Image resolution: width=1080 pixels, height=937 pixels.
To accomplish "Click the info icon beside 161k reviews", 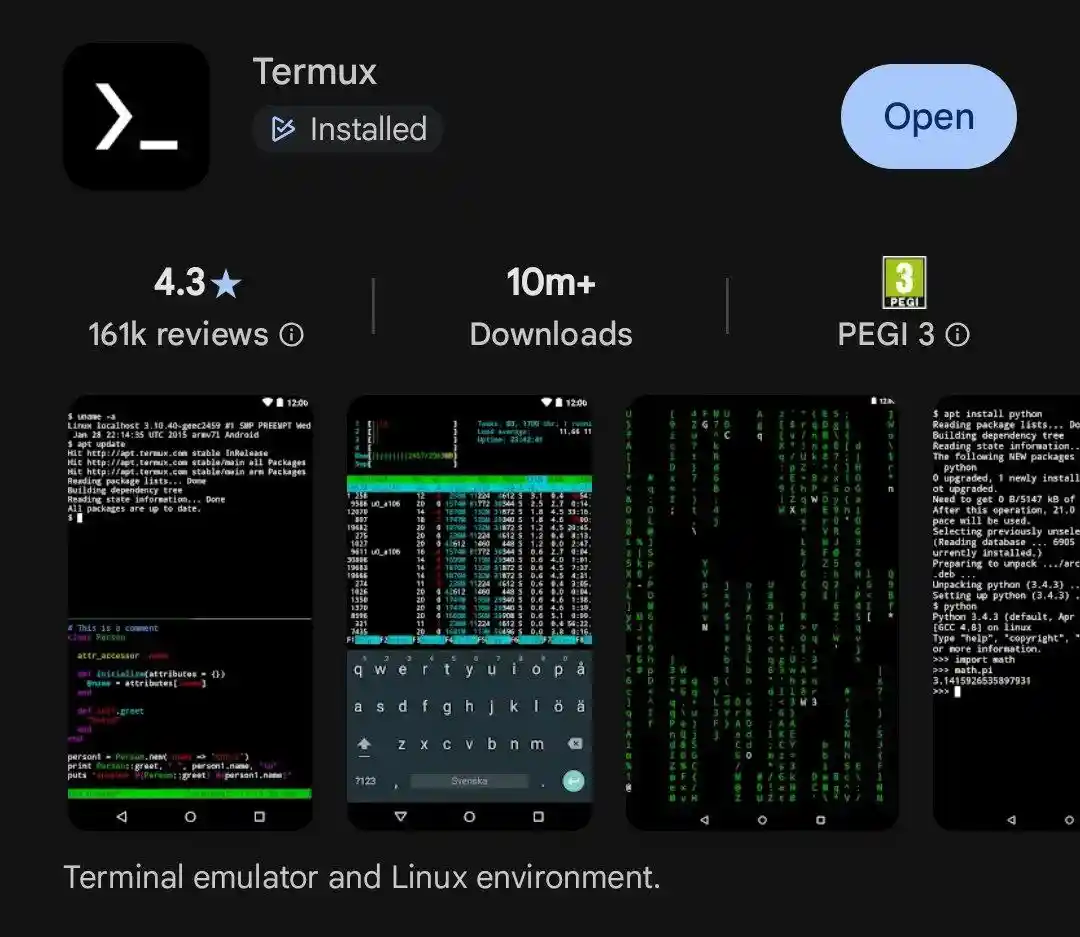I will [x=291, y=335].
